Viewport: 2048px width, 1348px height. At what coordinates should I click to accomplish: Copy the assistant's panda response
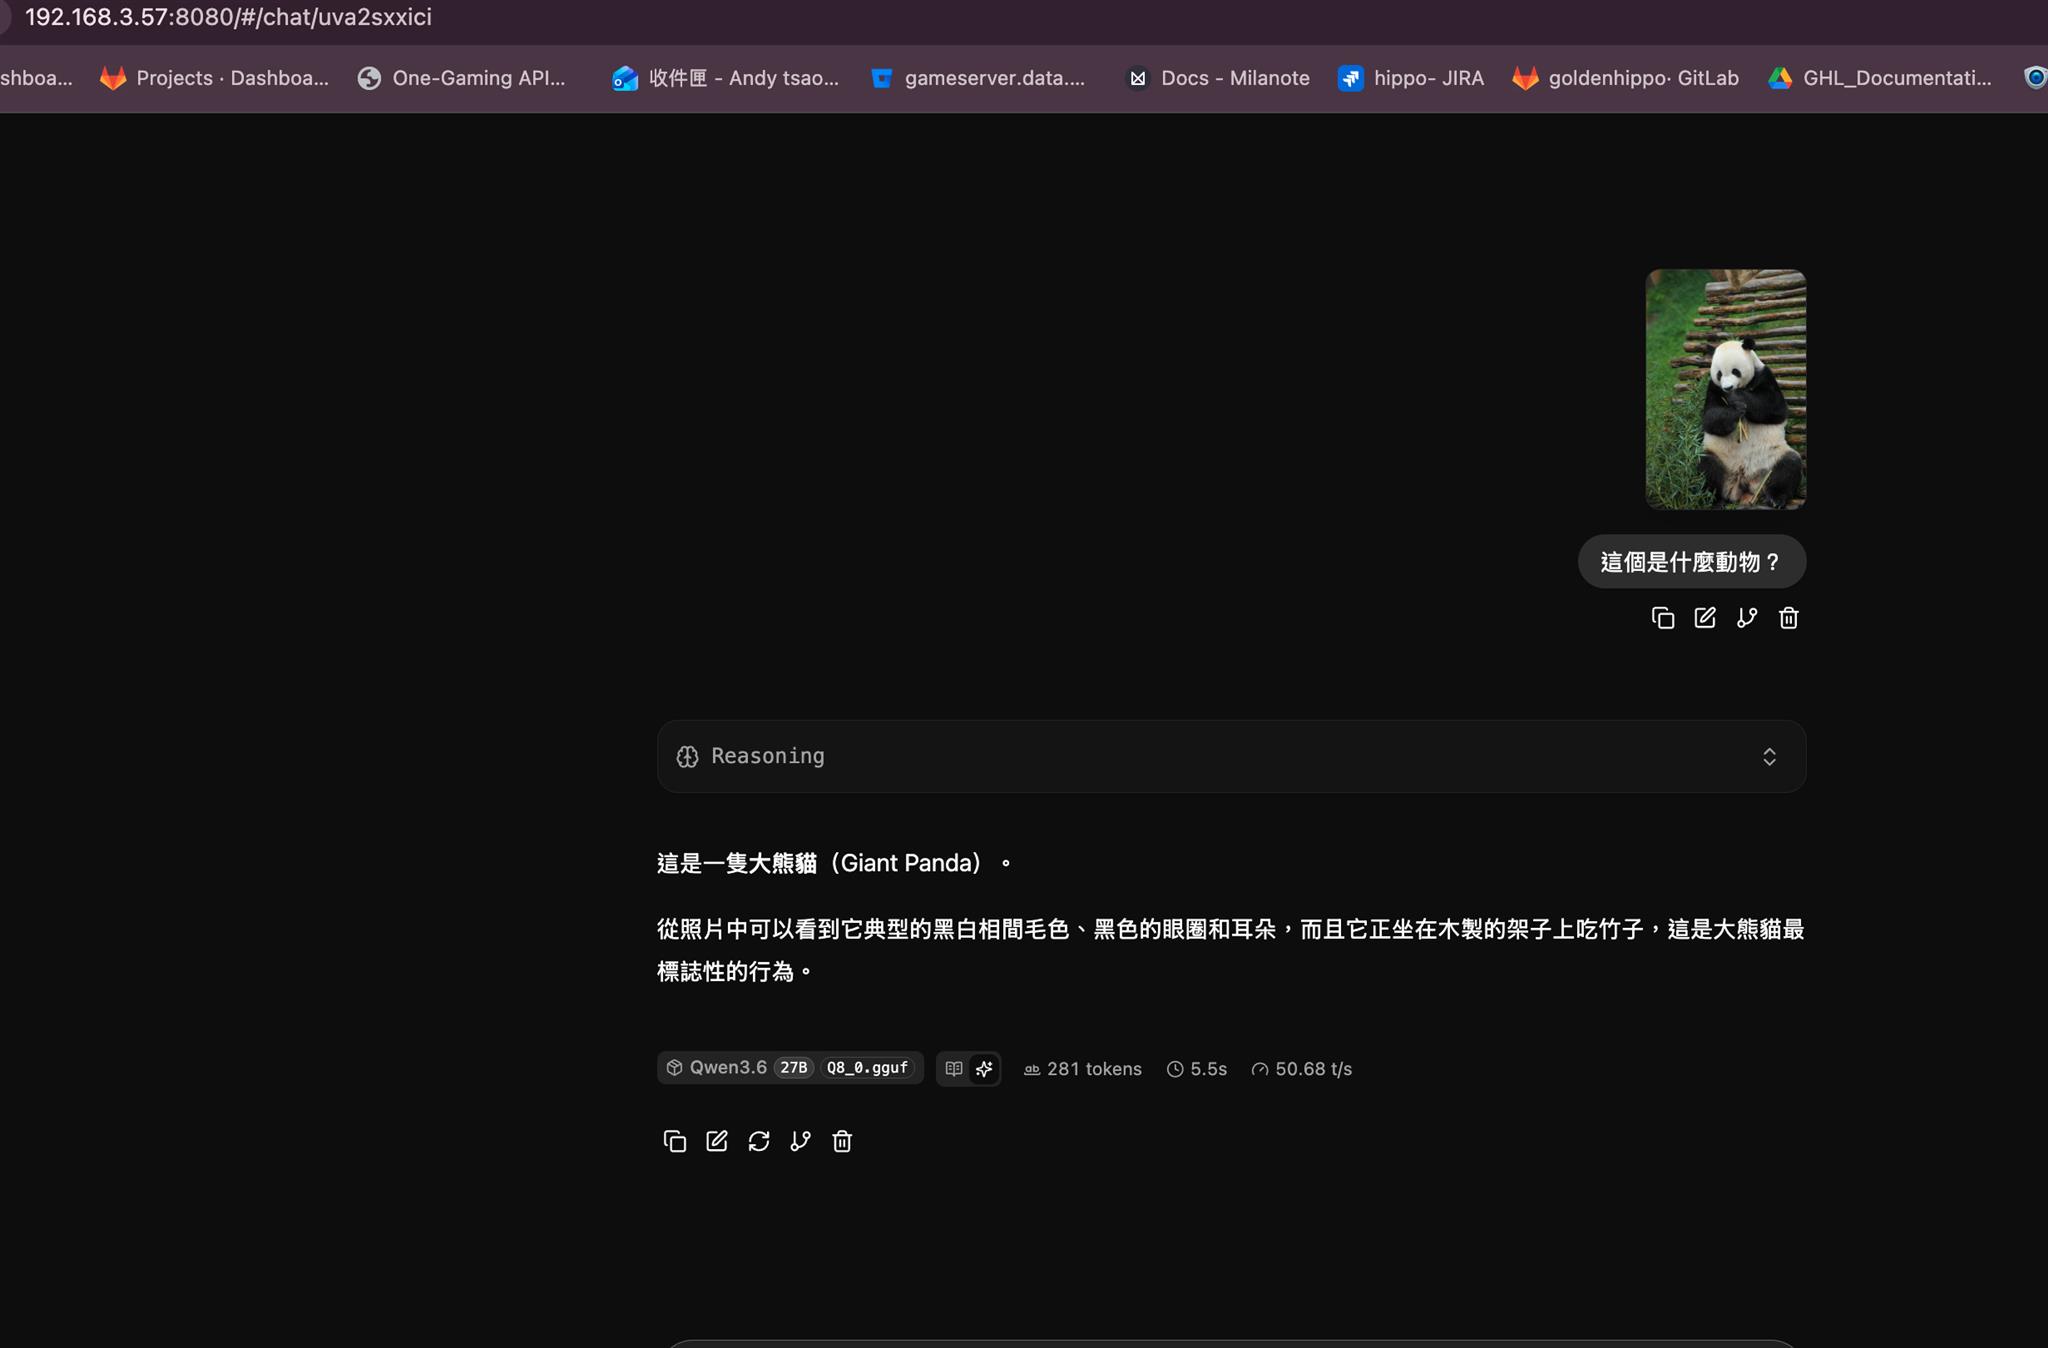(x=675, y=1141)
